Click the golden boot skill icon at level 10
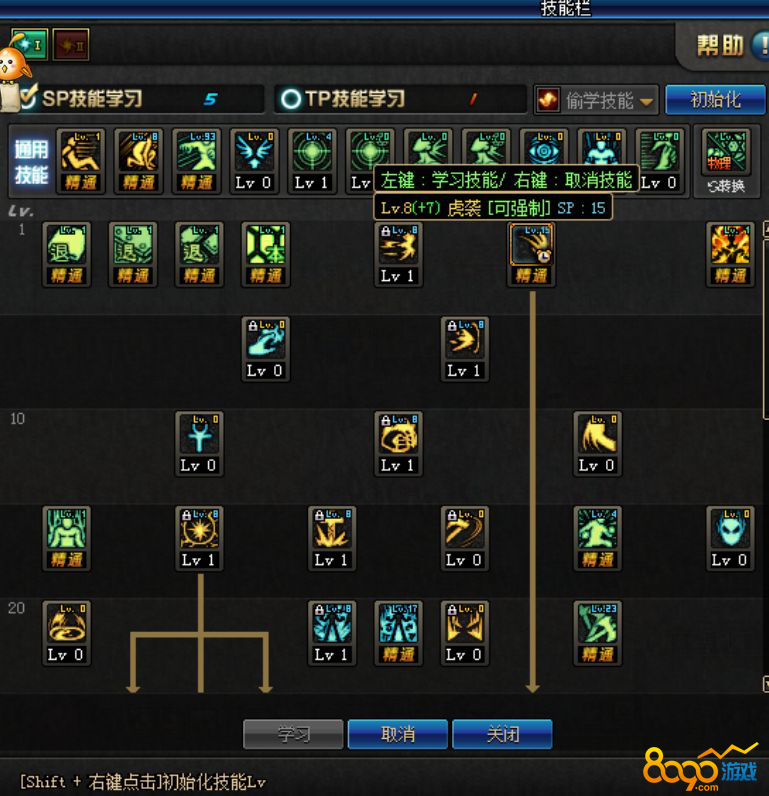The width and height of the screenshot is (769, 796). (597, 435)
